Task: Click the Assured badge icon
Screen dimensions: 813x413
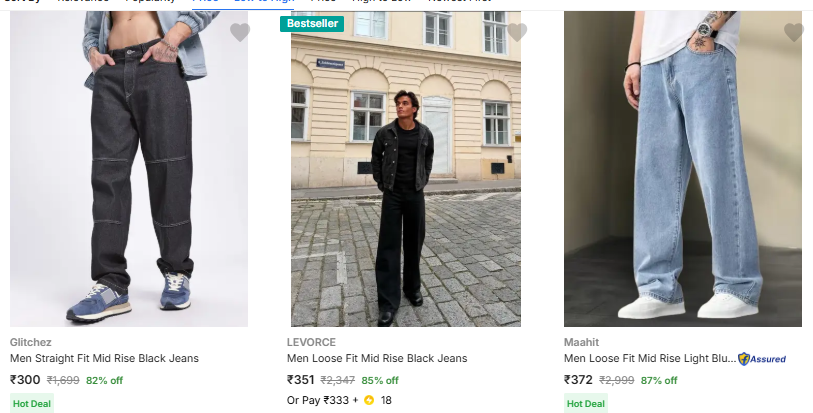Action: pos(762,358)
